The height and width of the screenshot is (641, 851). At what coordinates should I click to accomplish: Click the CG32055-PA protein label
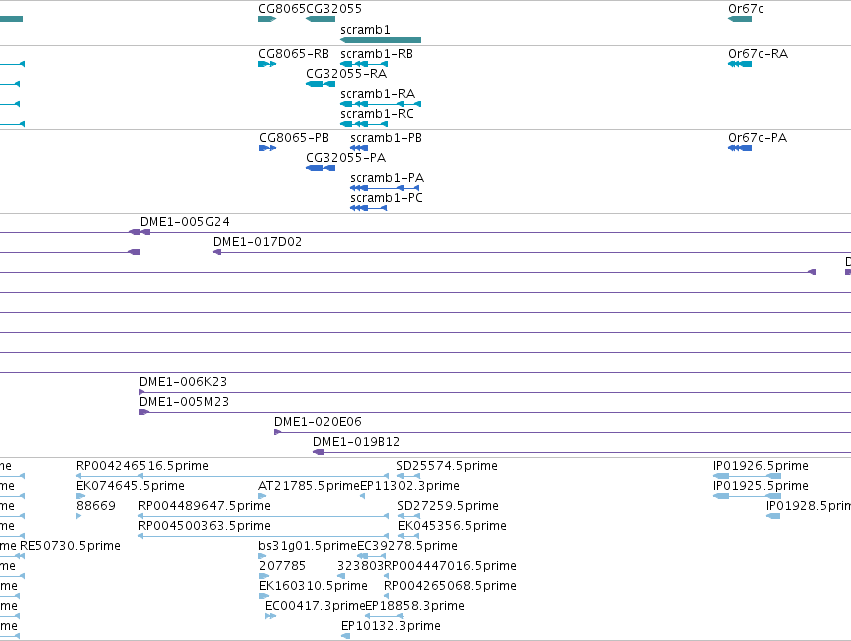tap(346, 158)
